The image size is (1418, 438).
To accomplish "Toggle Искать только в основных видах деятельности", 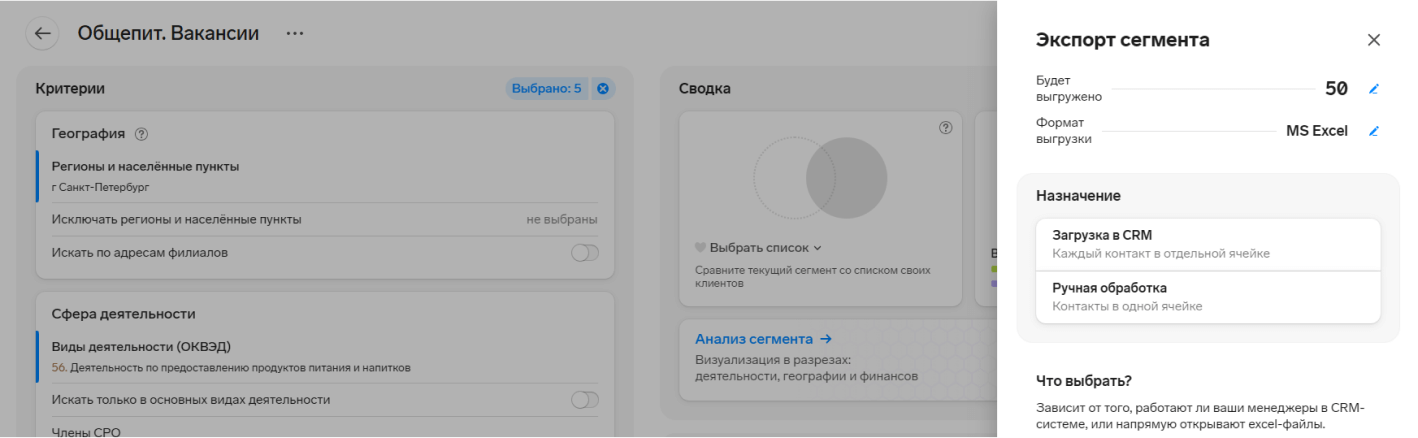I will [x=585, y=400].
